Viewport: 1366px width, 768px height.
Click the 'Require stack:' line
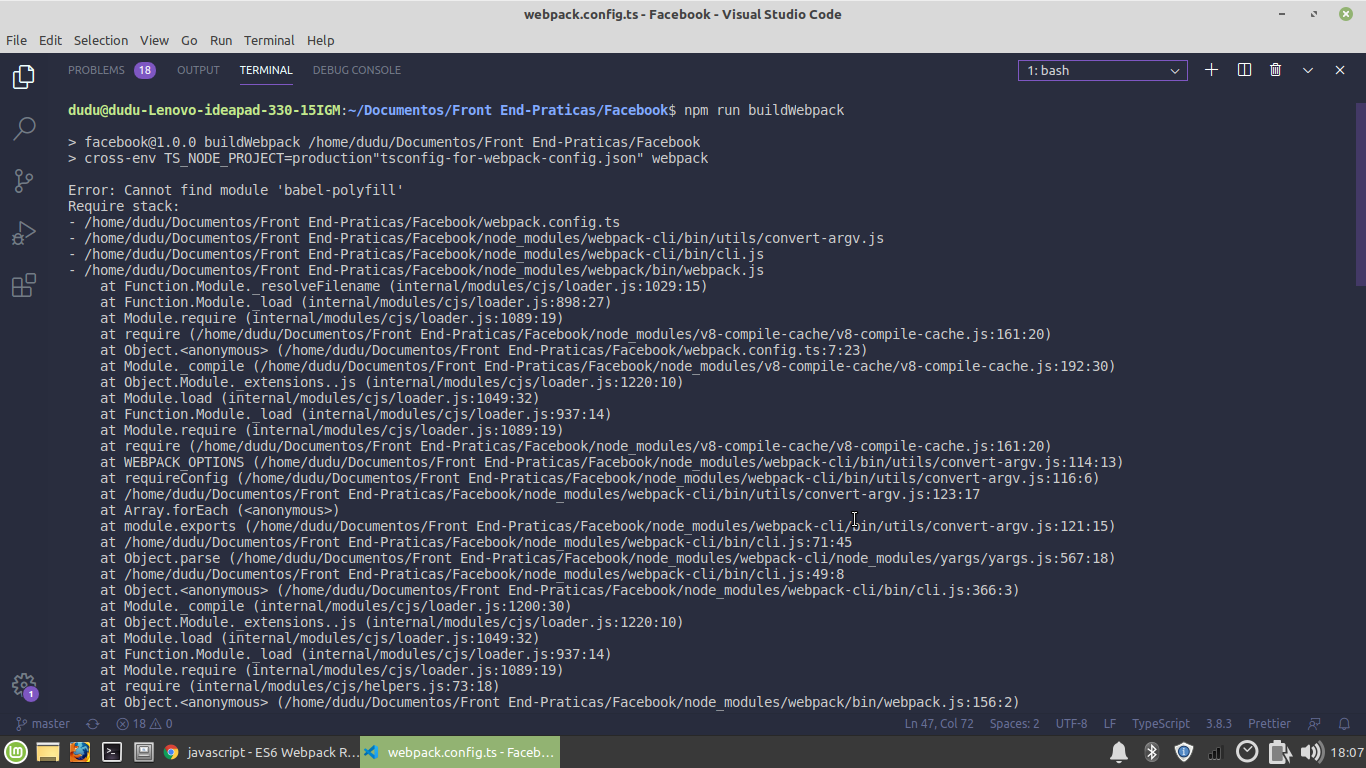pos(124,206)
